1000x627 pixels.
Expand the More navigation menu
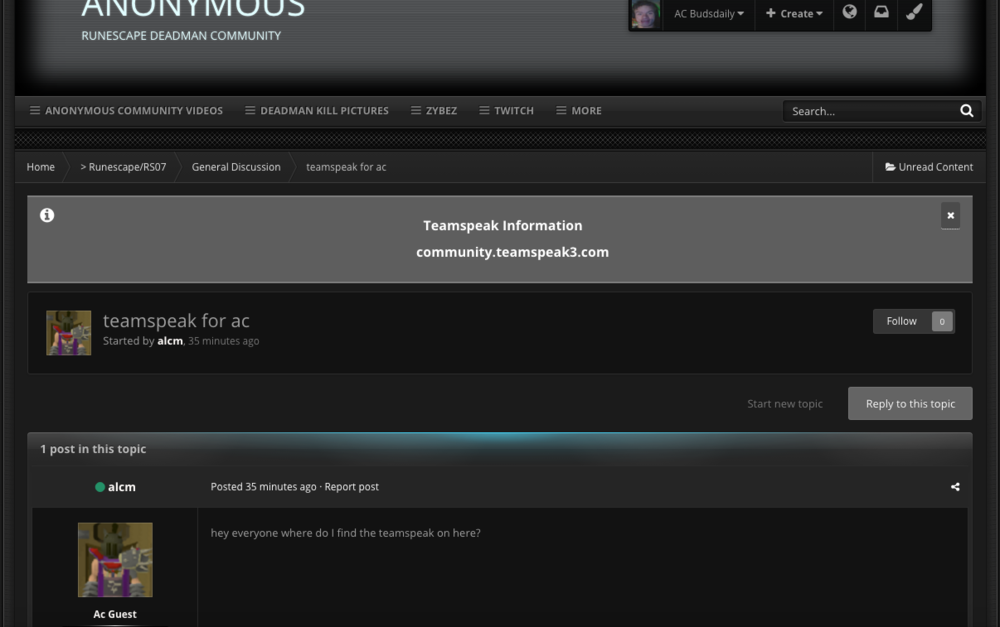click(x=579, y=111)
